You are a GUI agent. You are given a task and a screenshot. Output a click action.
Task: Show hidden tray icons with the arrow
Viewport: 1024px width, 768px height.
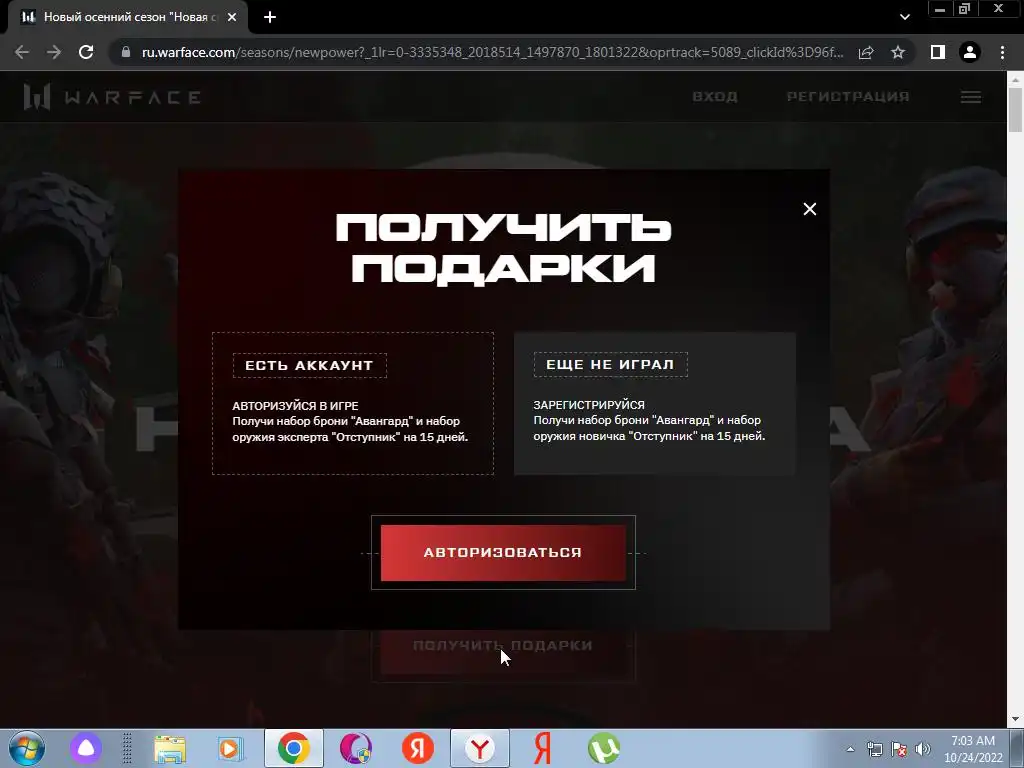(x=850, y=749)
